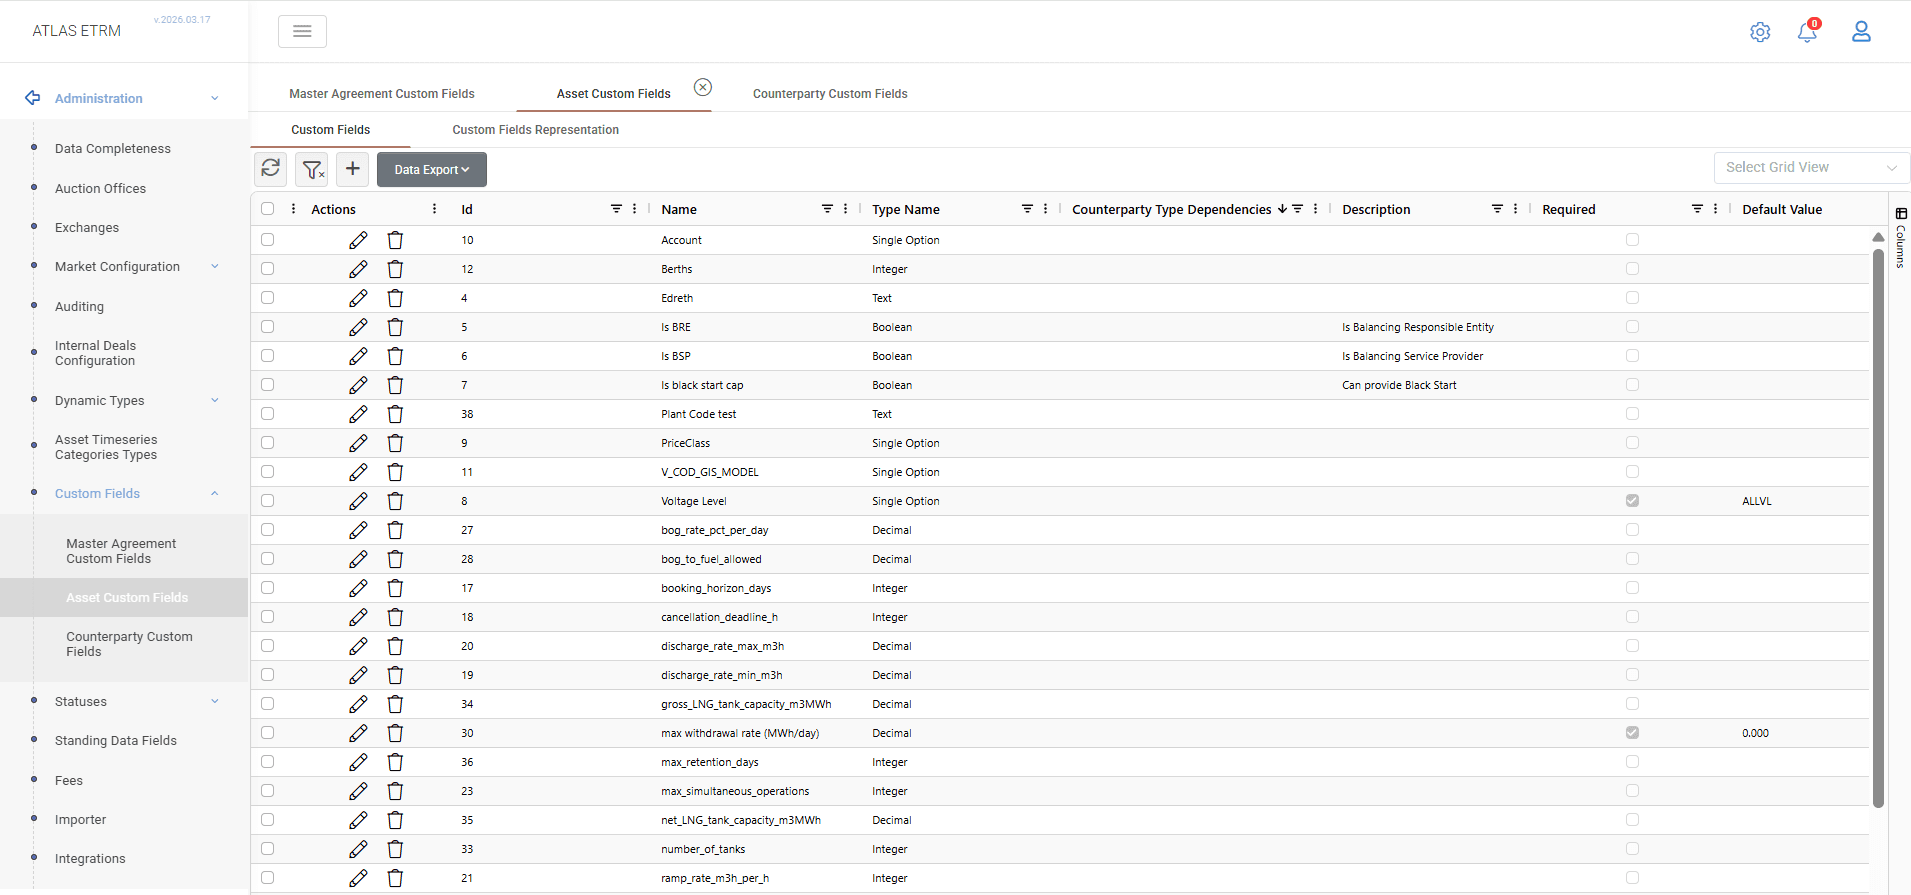The image size is (1911, 895).
Task: Open the Type Name column menu dots
Action: [1045, 209]
